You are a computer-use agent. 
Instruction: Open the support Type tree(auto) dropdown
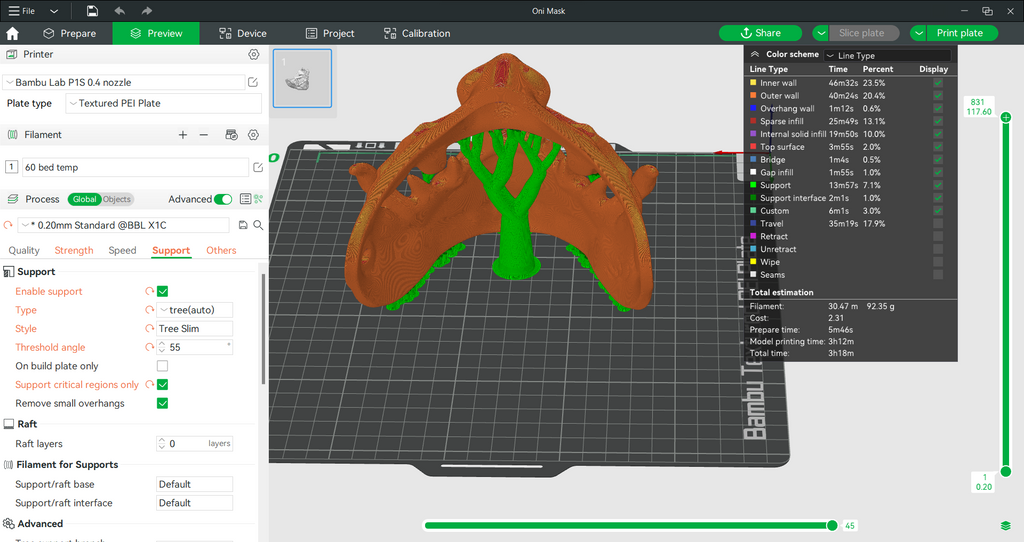pos(195,310)
